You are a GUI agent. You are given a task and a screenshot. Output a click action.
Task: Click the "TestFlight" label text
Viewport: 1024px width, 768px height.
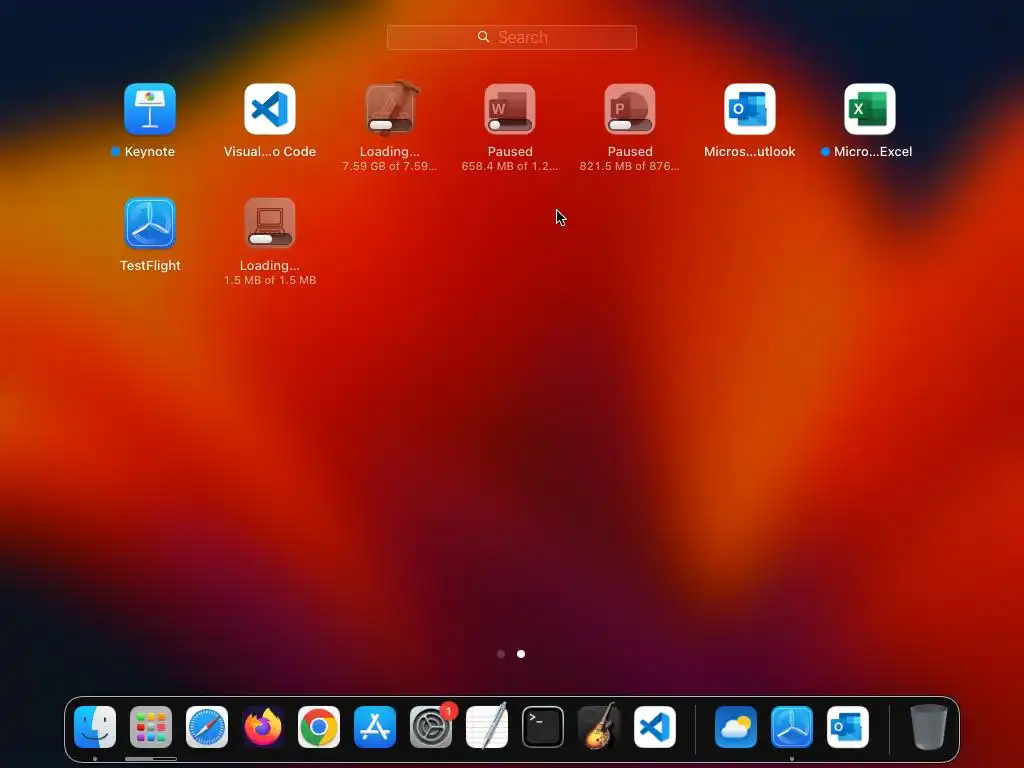[x=150, y=266]
